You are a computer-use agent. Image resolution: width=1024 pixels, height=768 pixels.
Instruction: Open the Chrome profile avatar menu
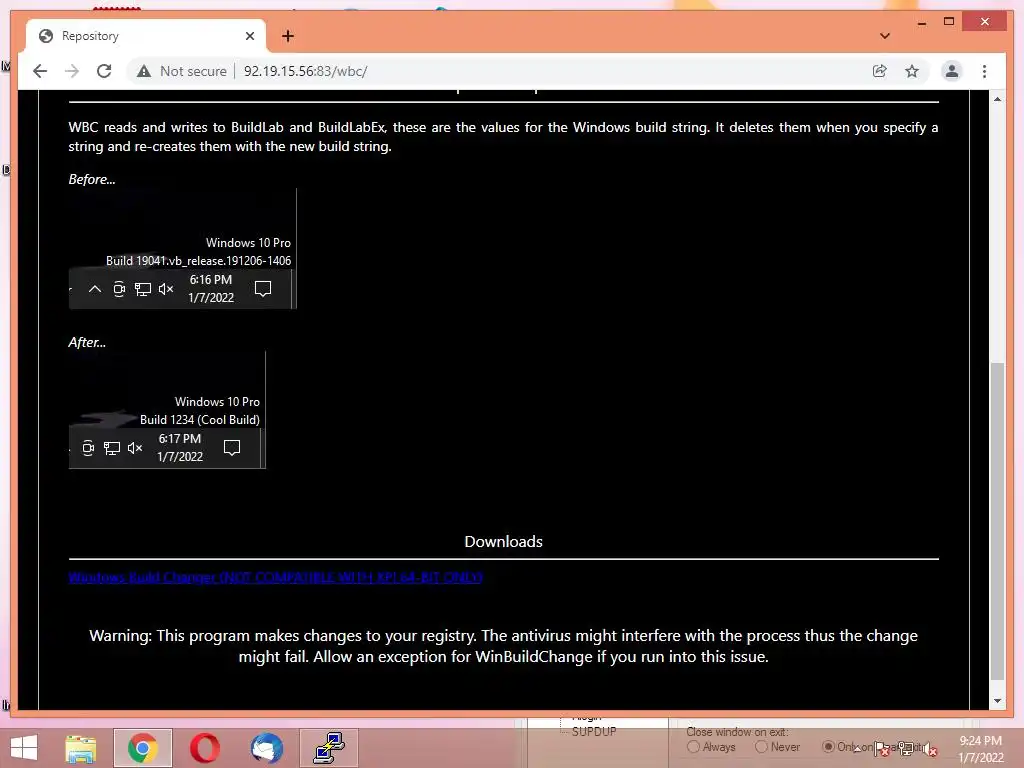(952, 71)
